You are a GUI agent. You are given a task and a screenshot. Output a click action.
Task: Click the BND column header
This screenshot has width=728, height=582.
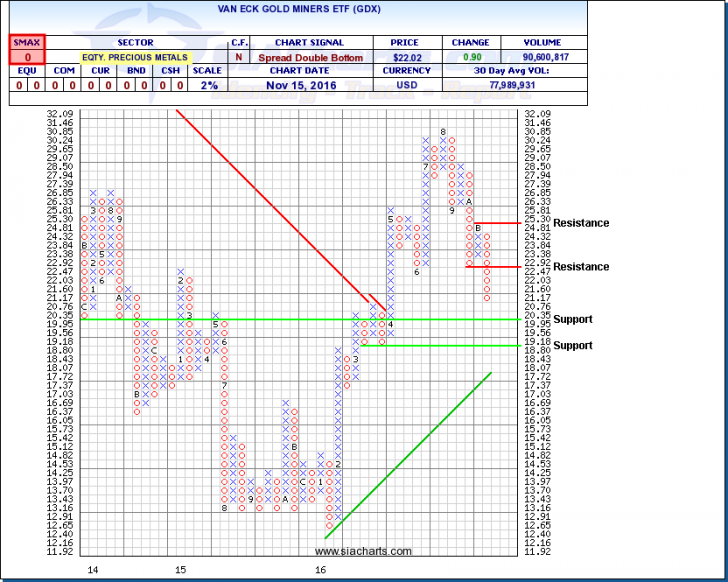click(x=132, y=71)
